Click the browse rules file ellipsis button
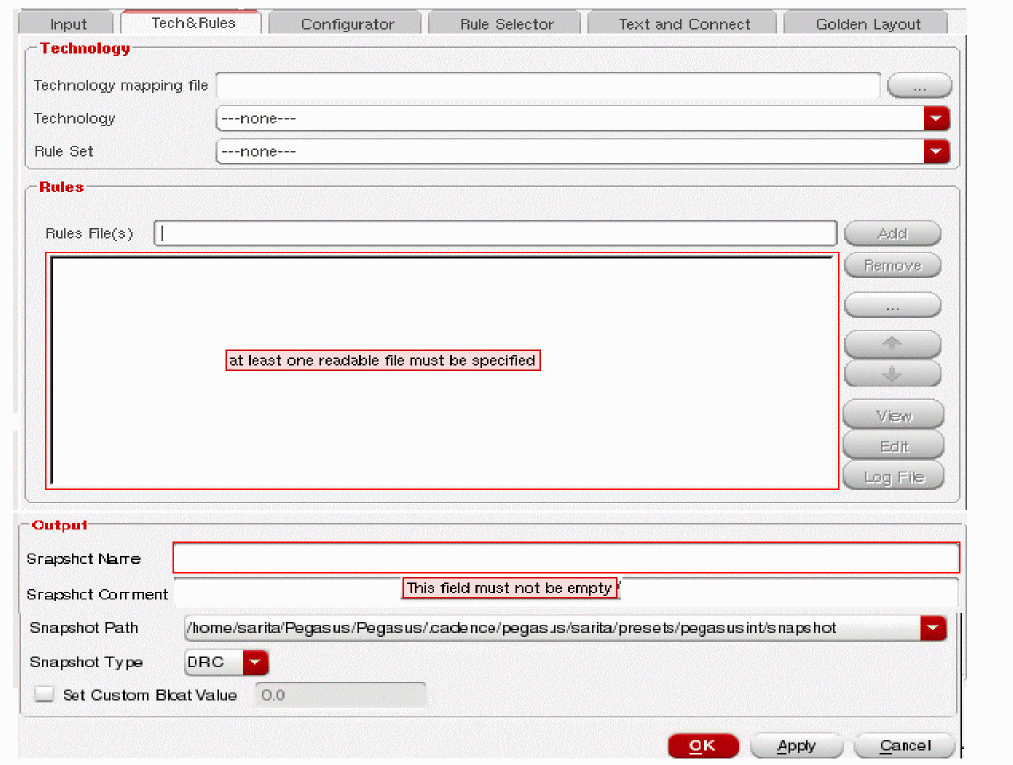 click(x=892, y=306)
